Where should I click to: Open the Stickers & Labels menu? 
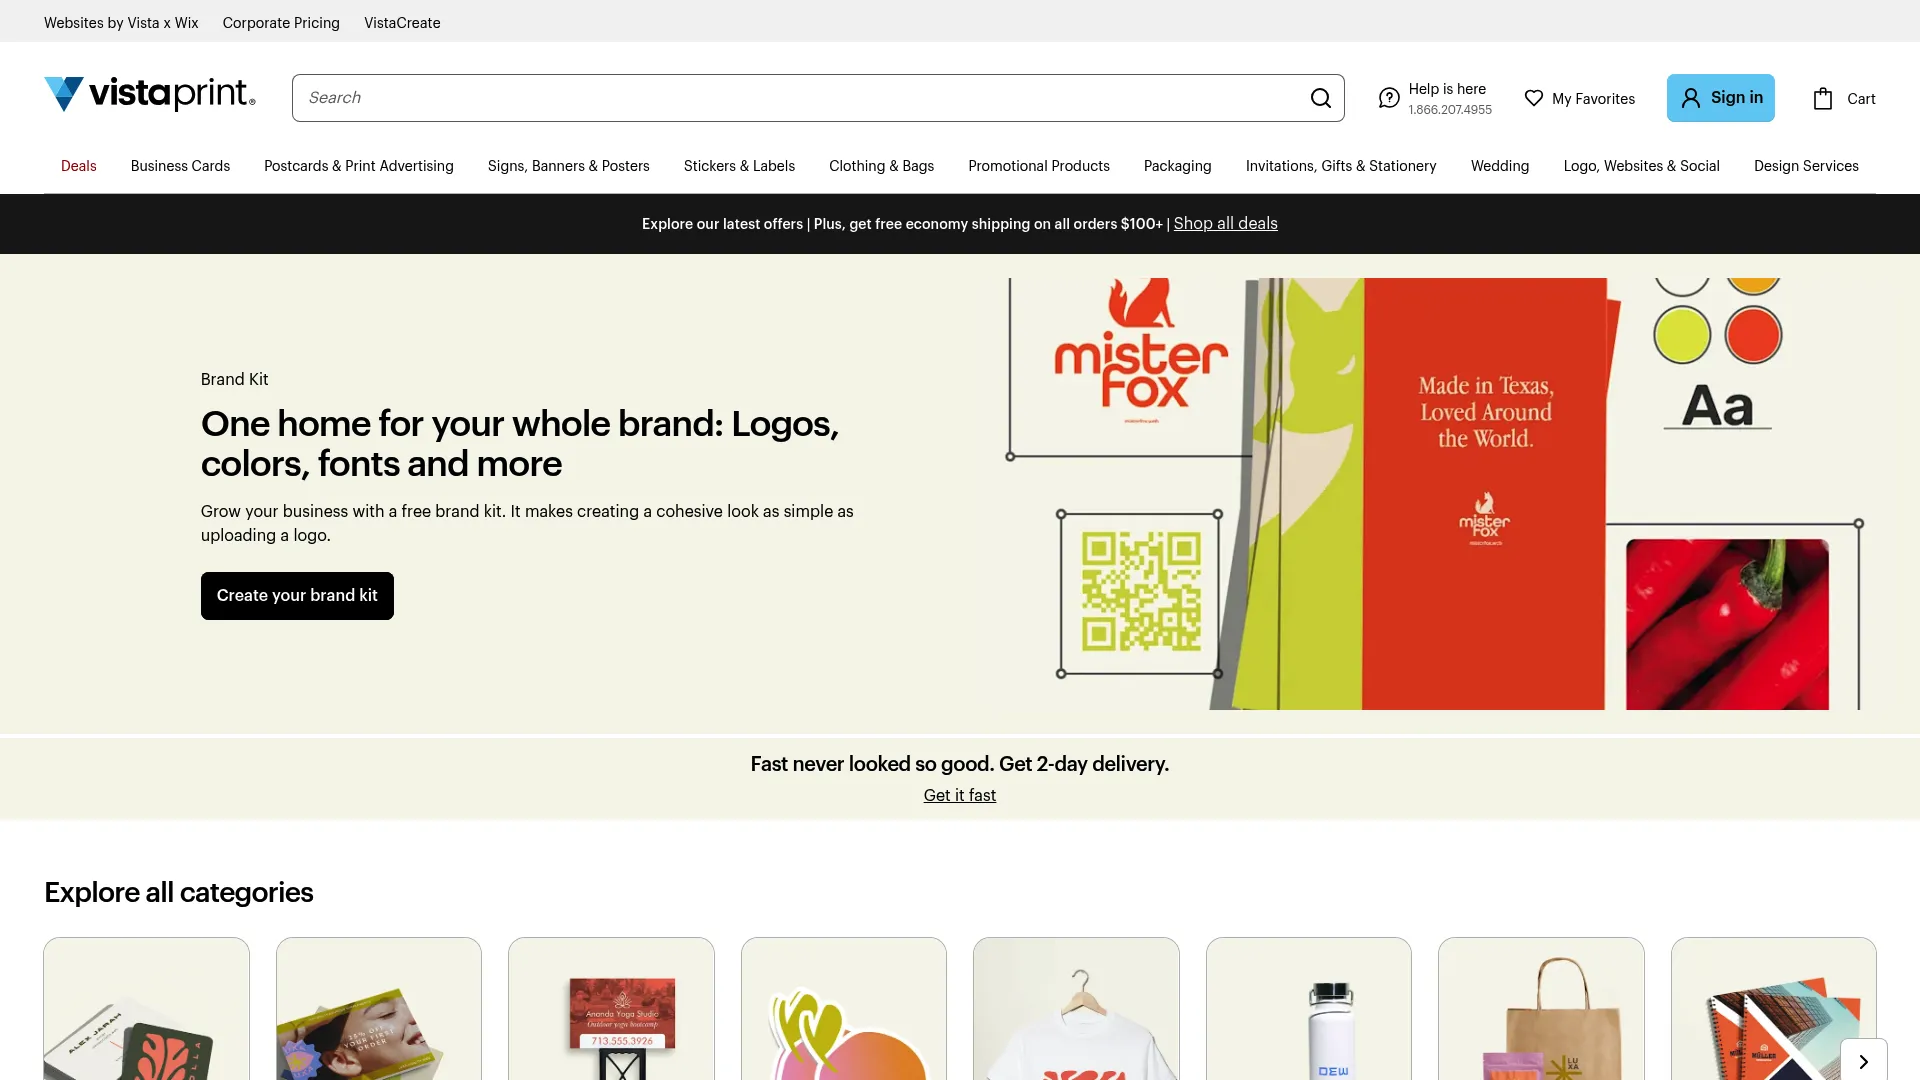pos(739,166)
